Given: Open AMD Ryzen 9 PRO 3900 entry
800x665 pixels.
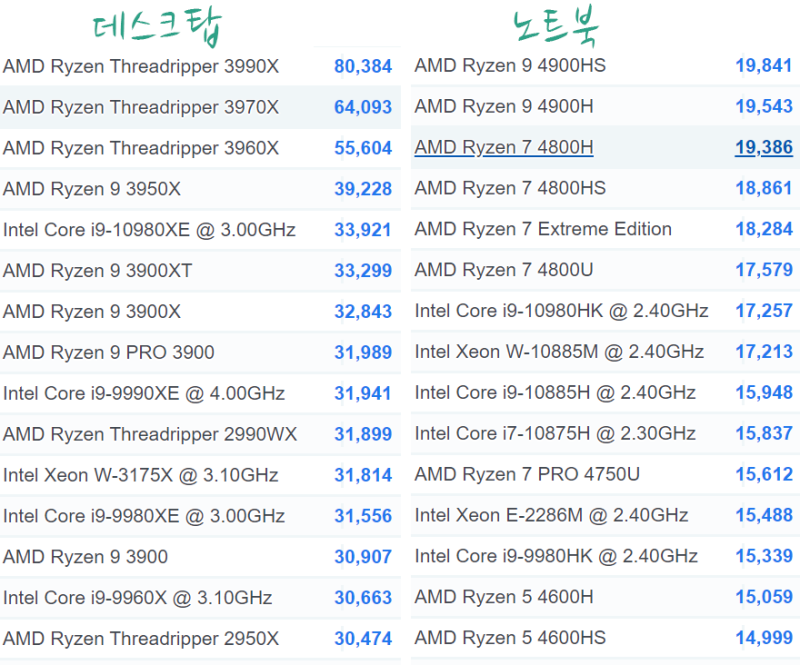Looking at the screenshot, I should coord(109,352).
